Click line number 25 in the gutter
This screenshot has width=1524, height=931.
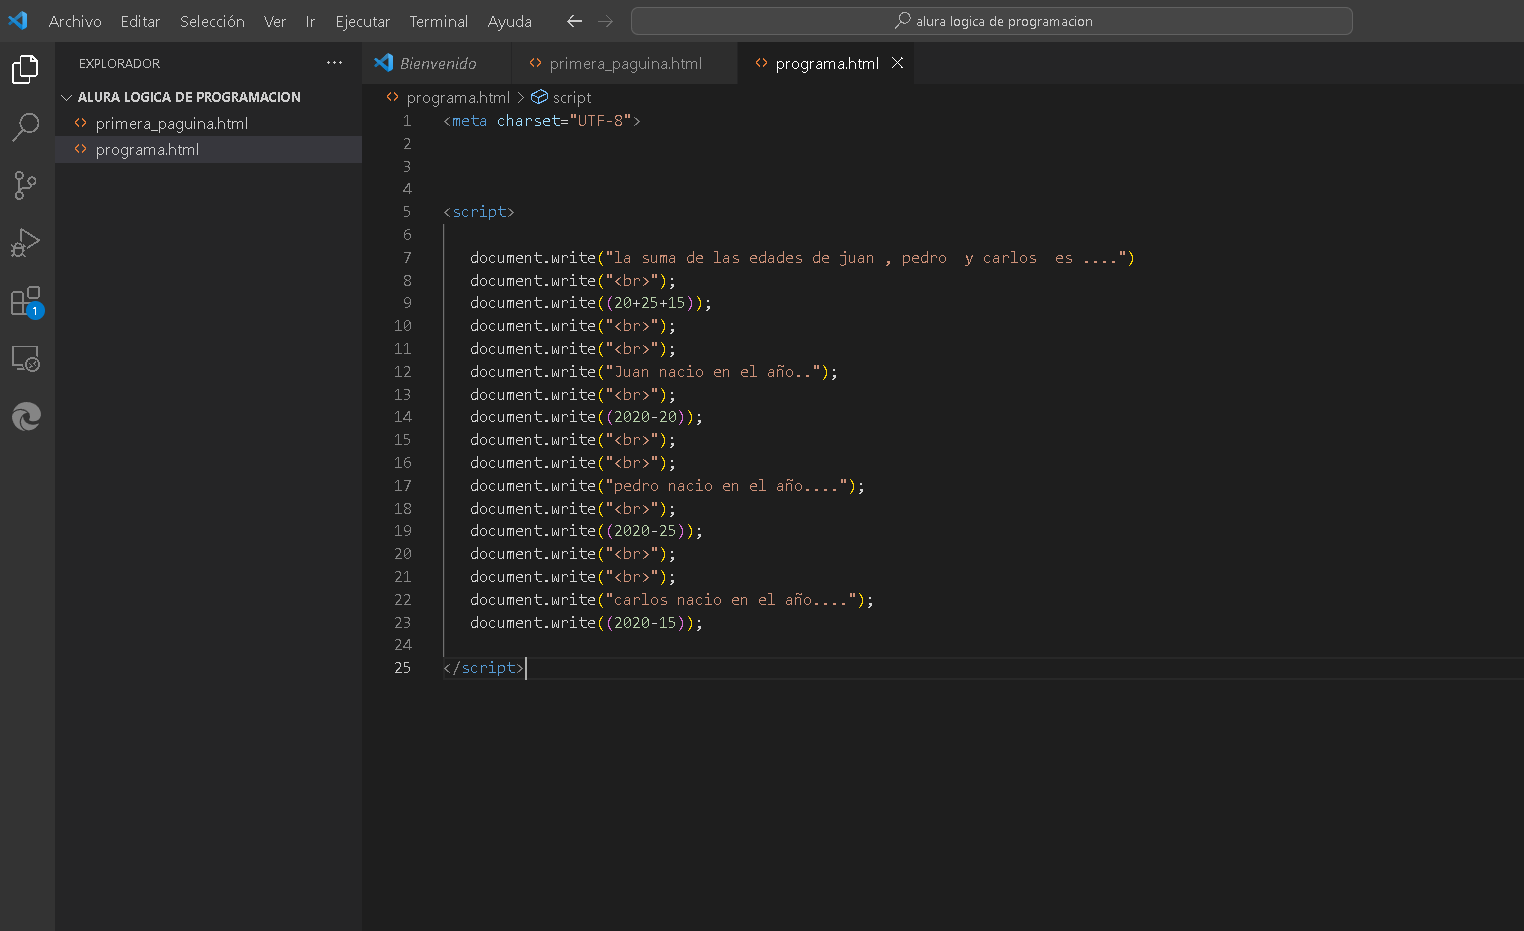402,667
